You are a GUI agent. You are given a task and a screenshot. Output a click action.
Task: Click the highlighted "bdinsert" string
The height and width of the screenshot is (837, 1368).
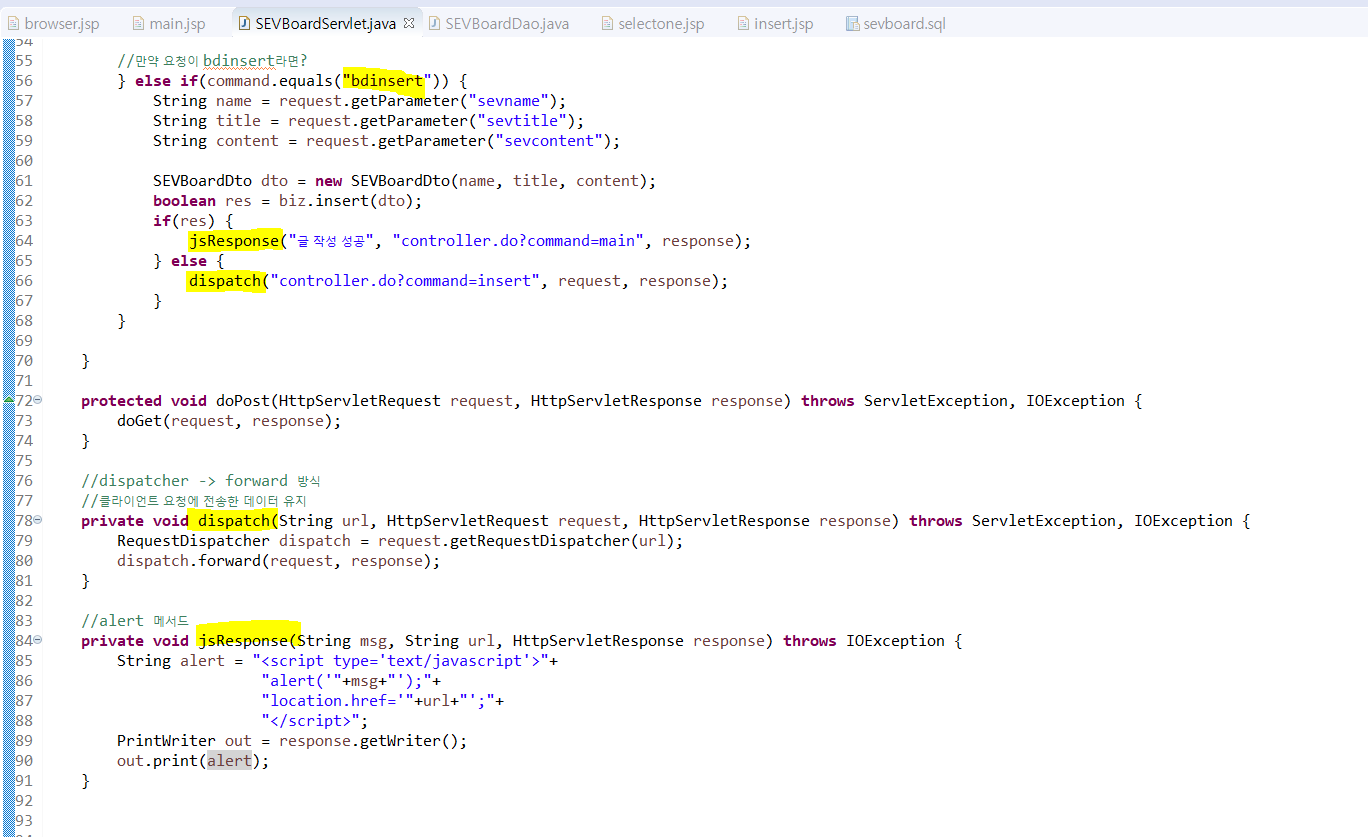pyautogui.click(x=387, y=80)
